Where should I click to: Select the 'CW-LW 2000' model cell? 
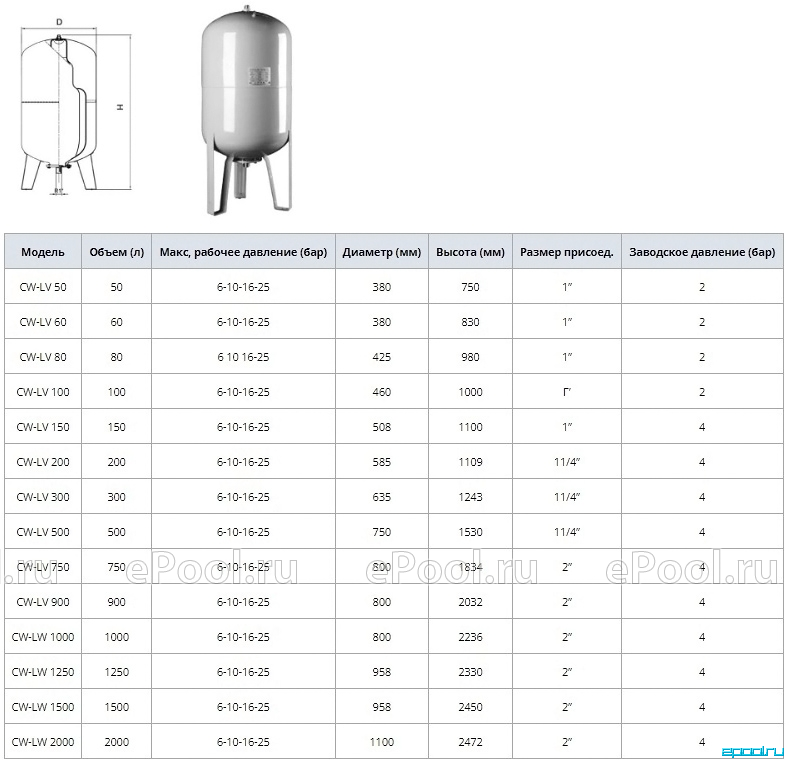[43, 742]
